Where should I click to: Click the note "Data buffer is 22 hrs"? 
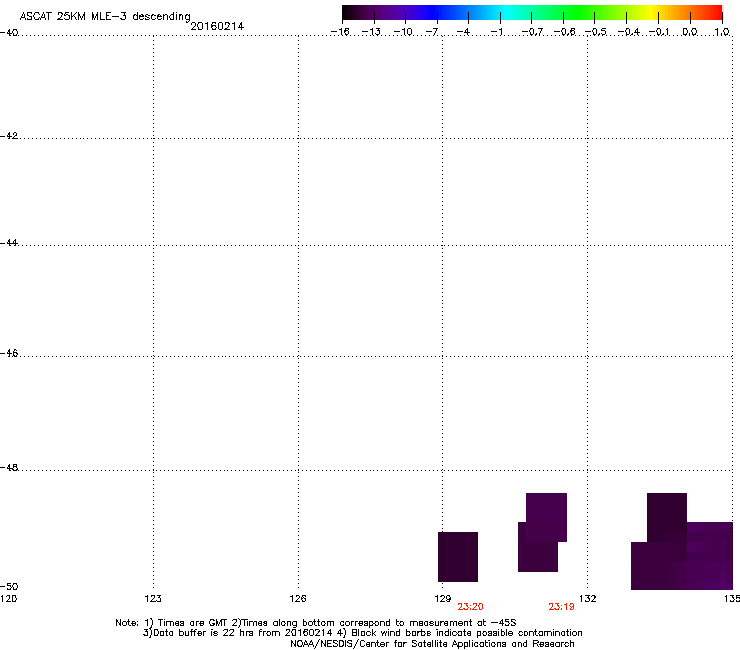[362, 633]
